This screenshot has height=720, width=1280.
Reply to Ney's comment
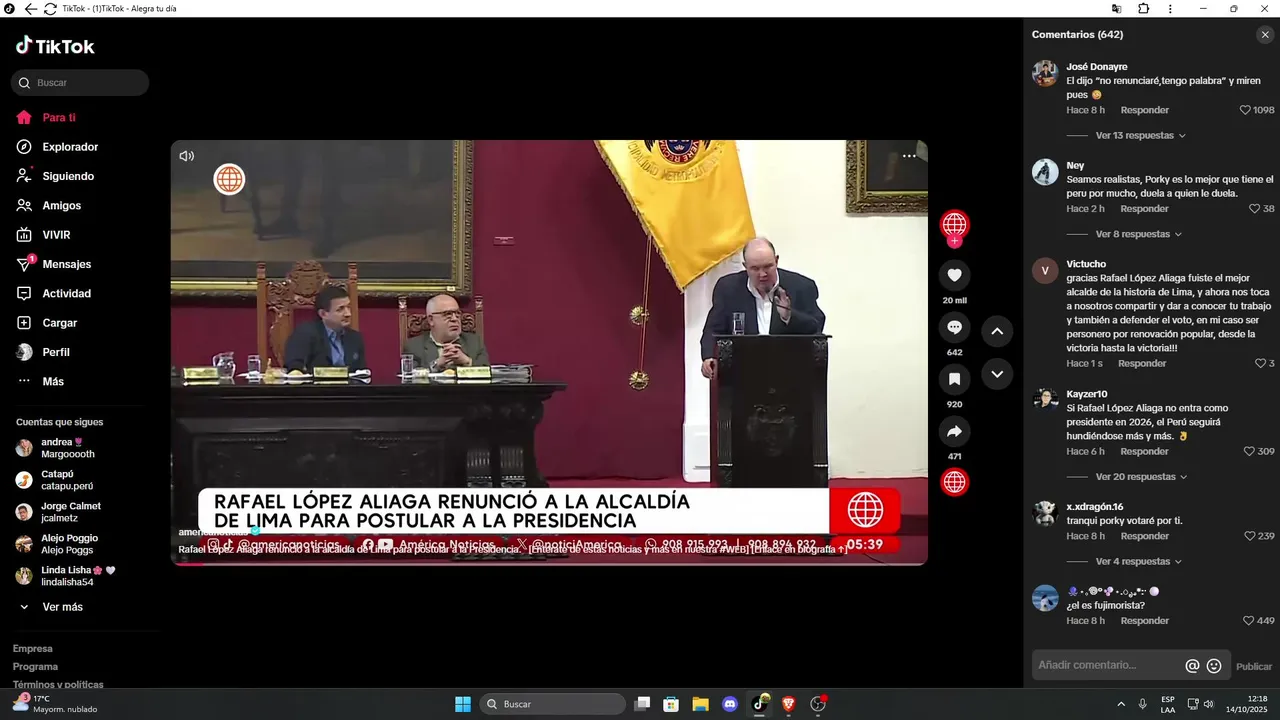(1144, 209)
